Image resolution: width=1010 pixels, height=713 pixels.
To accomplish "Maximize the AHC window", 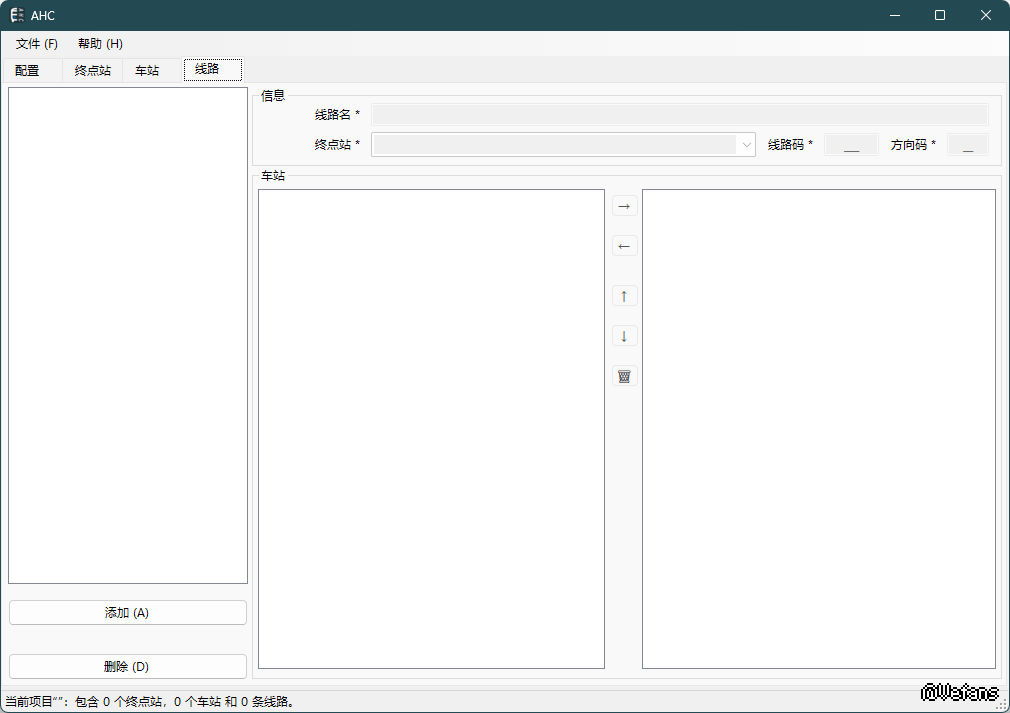I will pyautogui.click(x=940, y=15).
